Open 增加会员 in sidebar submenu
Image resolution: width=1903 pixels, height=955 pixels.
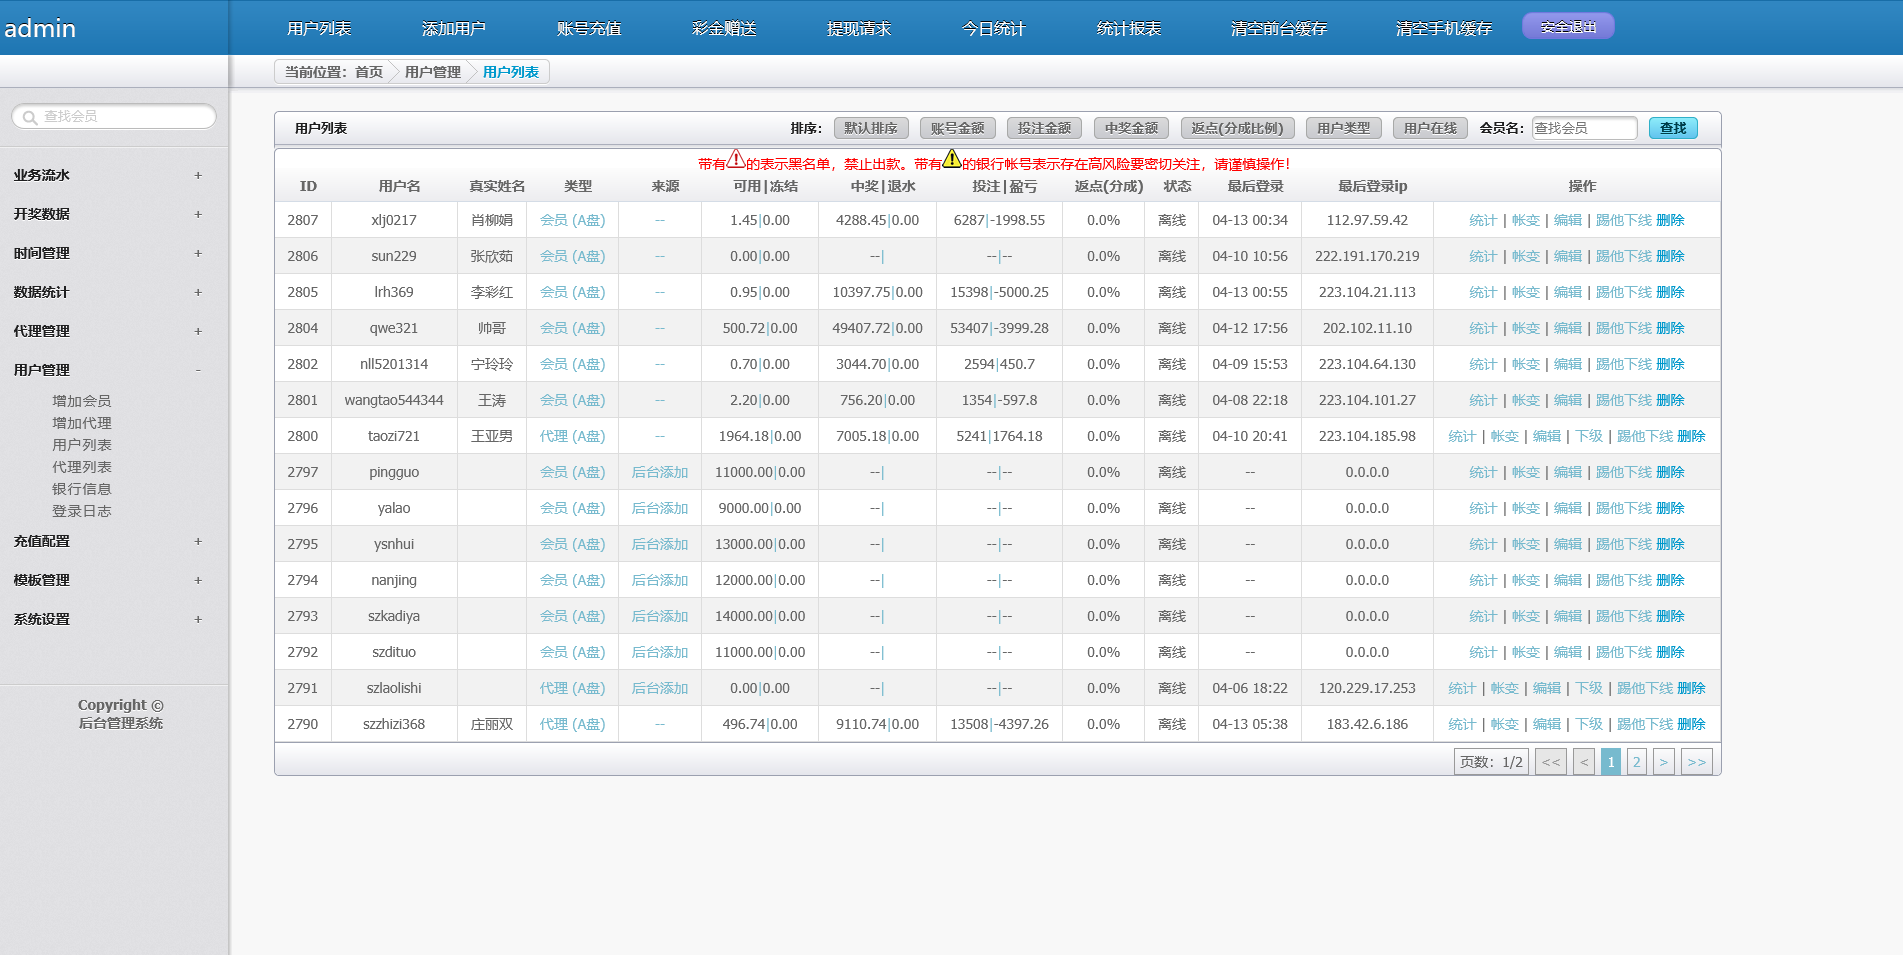click(x=82, y=401)
